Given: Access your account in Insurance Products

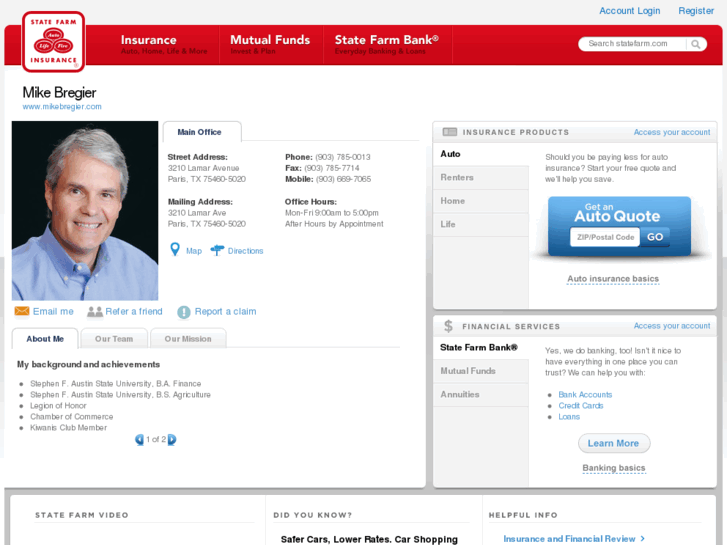Looking at the screenshot, I should (x=672, y=132).
